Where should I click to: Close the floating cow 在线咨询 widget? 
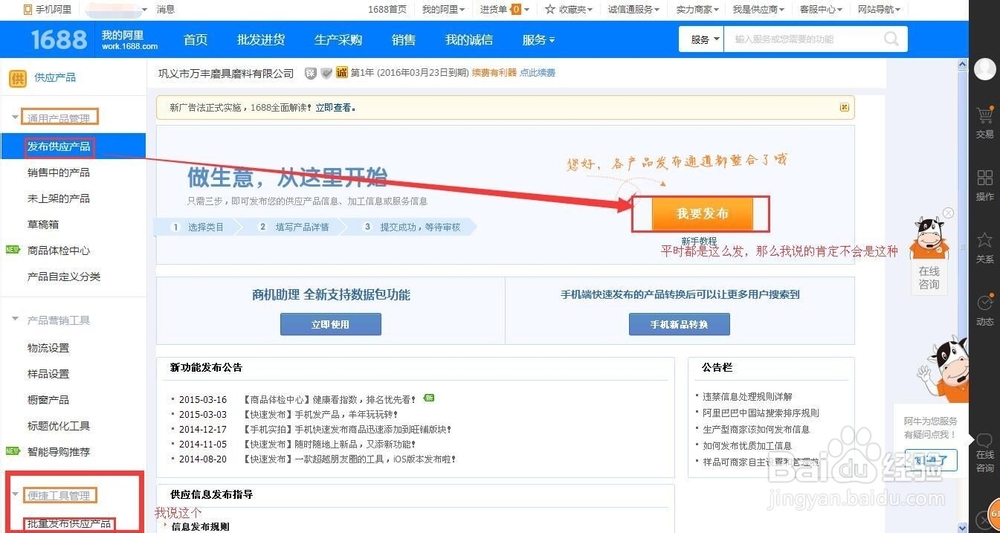948,213
